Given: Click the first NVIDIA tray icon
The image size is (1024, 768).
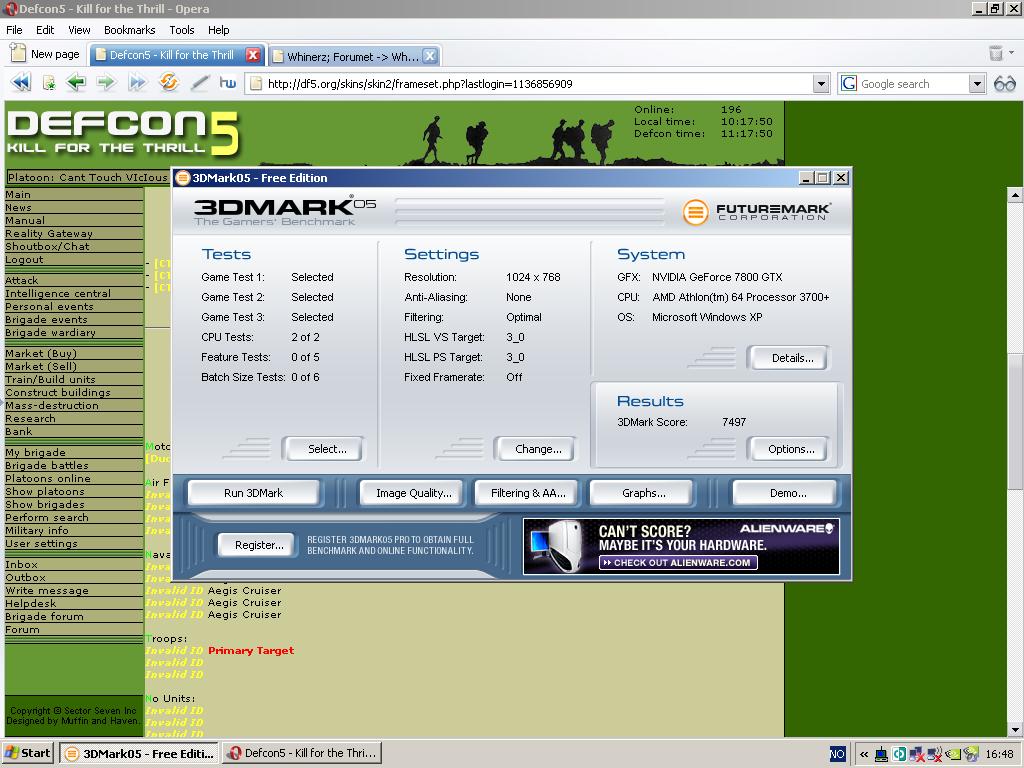Looking at the screenshot, I should [x=953, y=754].
